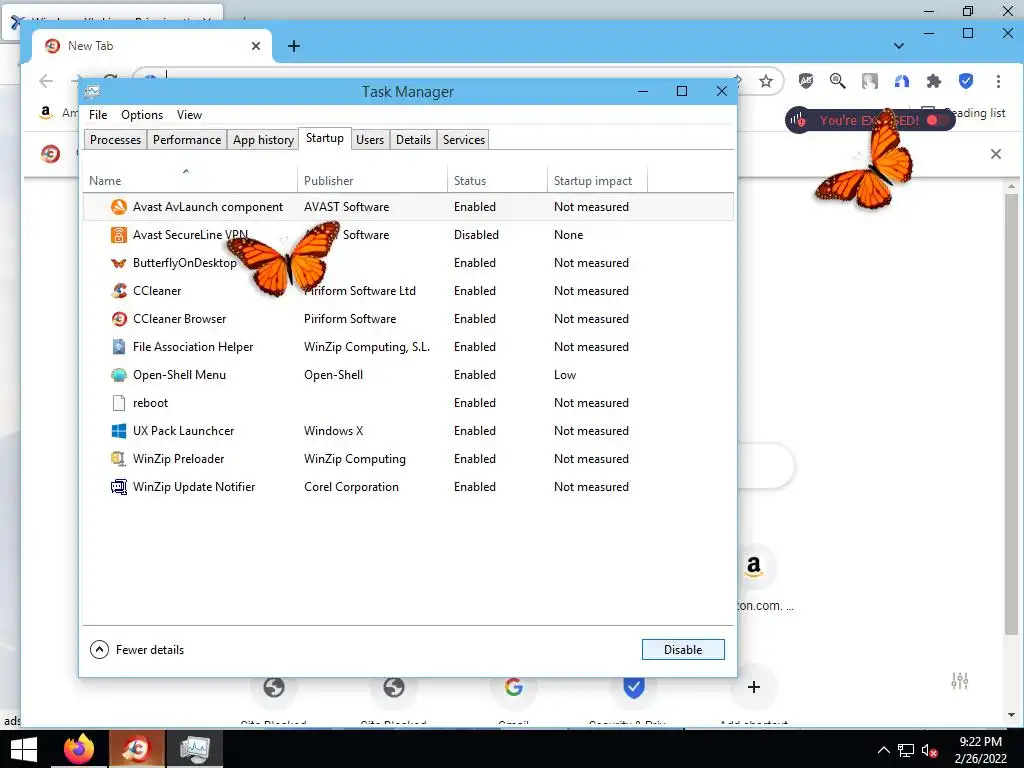Viewport: 1024px width, 768px height.
Task: Open a new browser tab with plus
Action: pyautogui.click(x=294, y=46)
